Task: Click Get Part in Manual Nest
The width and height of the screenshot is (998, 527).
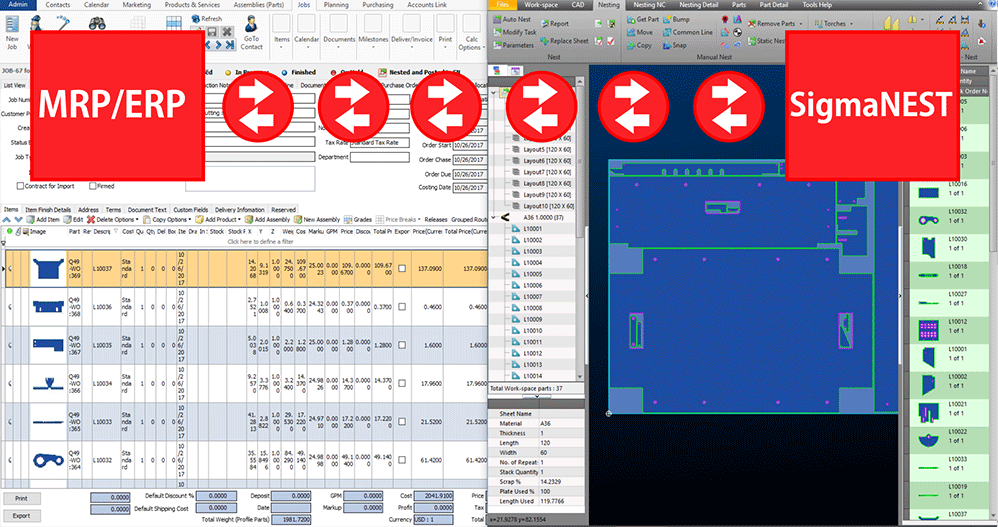Action: (x=643, y=20)
